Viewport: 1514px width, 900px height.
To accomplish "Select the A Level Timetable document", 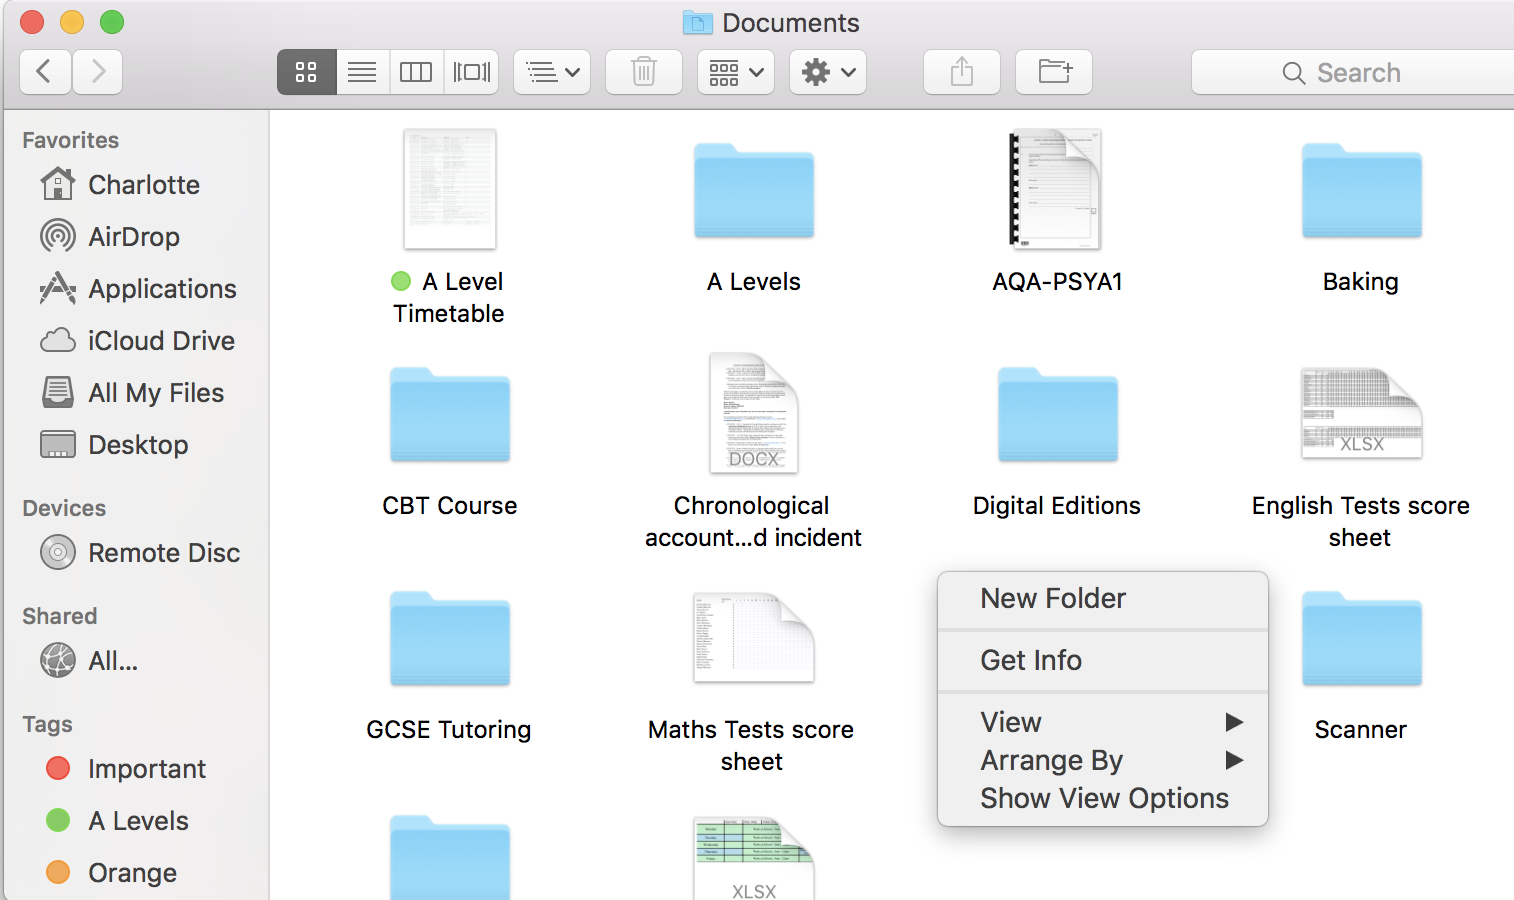I will pyautogui.click(x=450, y=189).
